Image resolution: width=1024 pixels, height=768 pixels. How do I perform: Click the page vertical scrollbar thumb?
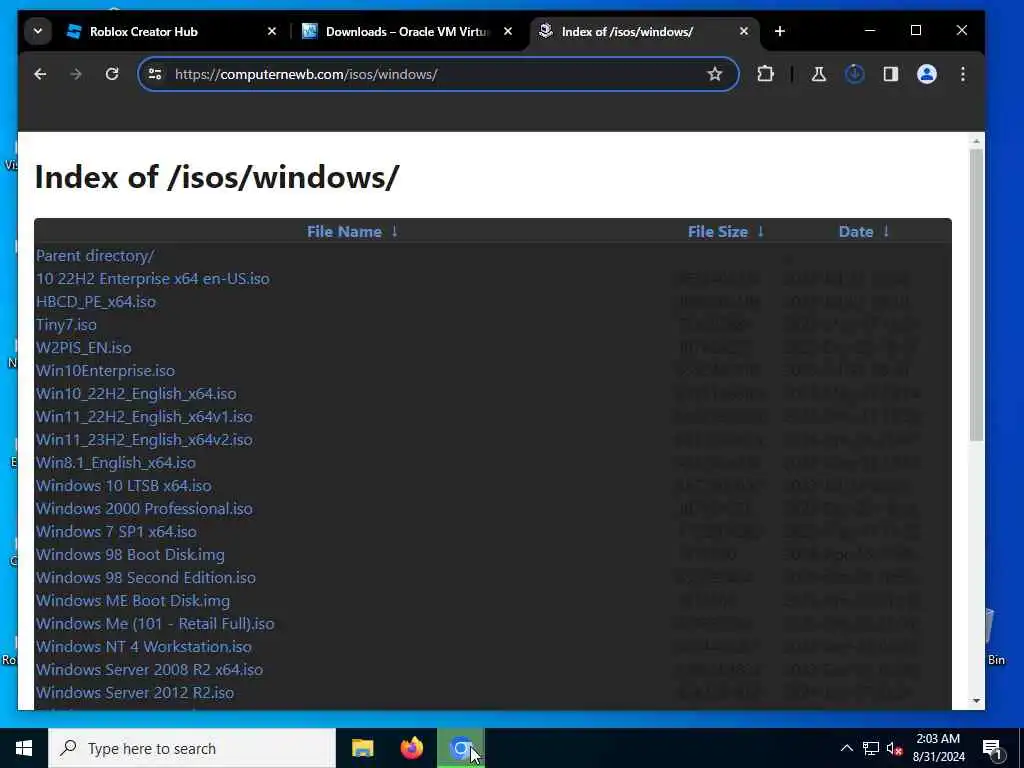pyautogui.click(x=976, y=294)
